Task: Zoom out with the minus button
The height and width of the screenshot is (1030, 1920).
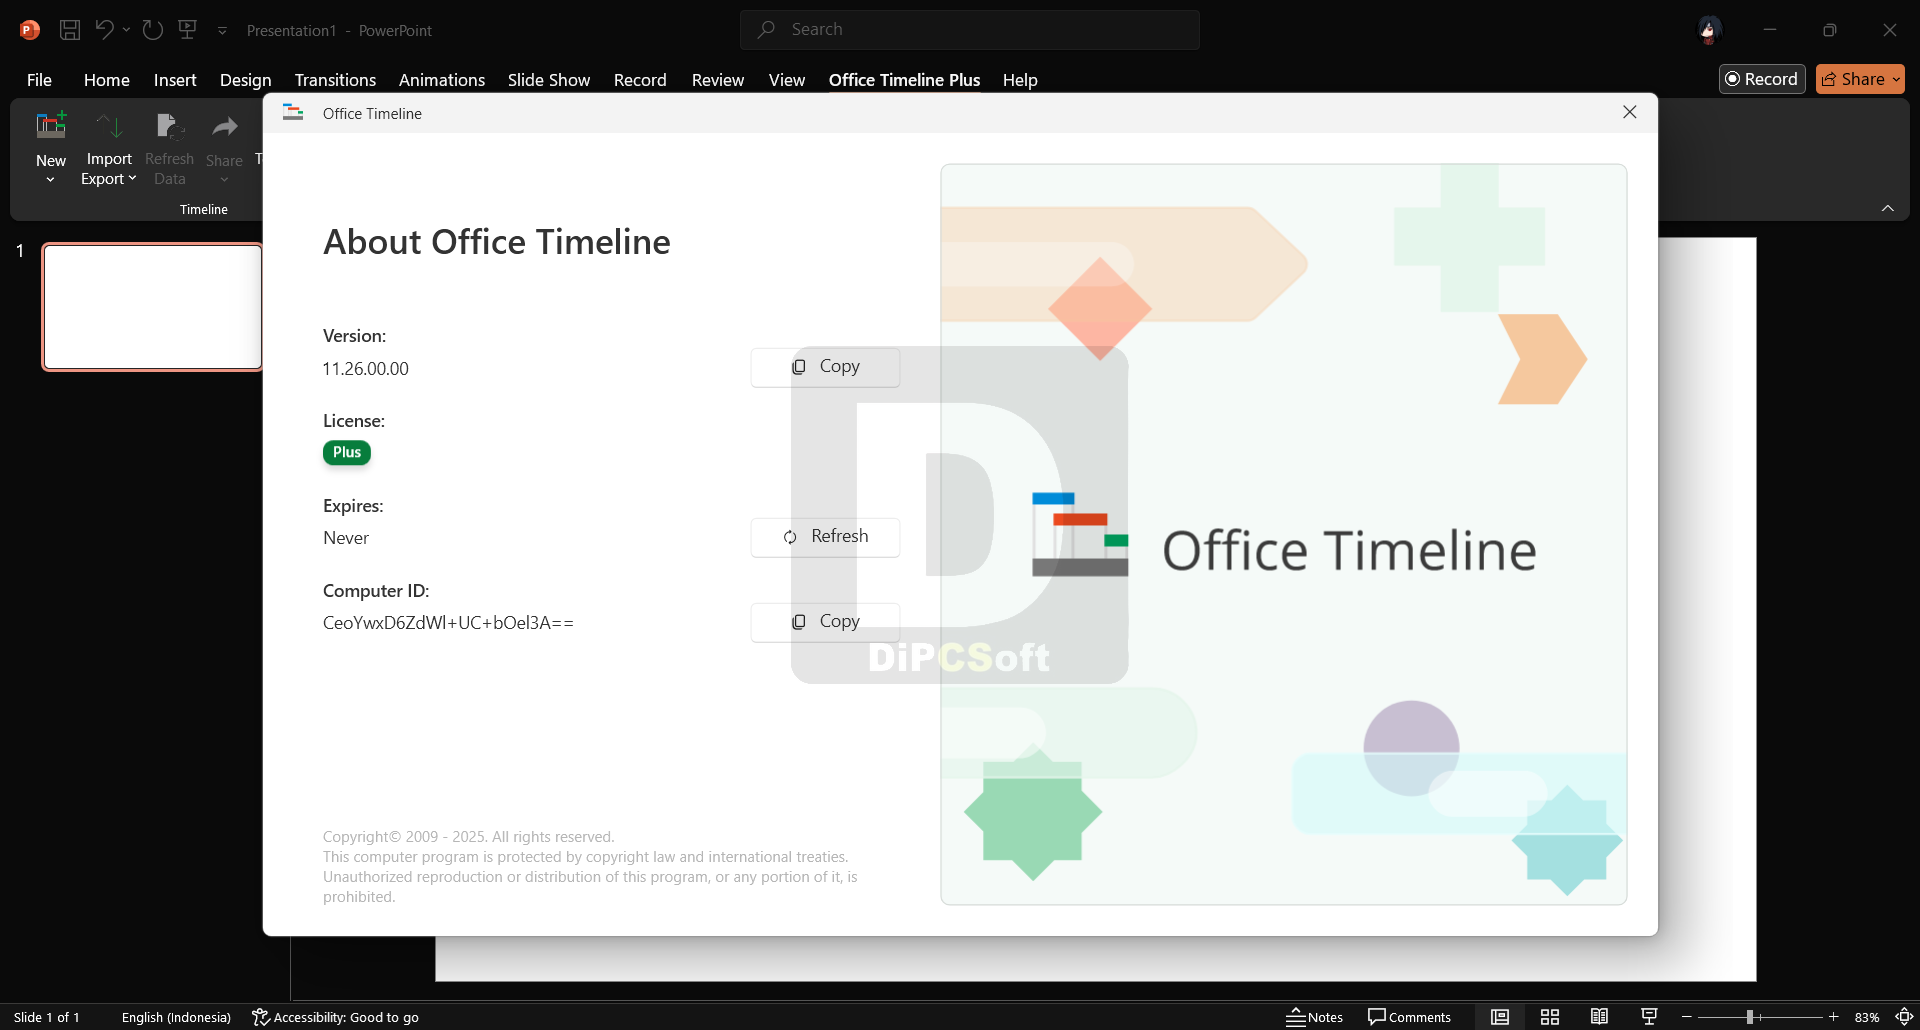Action: click(1686, 1017)
